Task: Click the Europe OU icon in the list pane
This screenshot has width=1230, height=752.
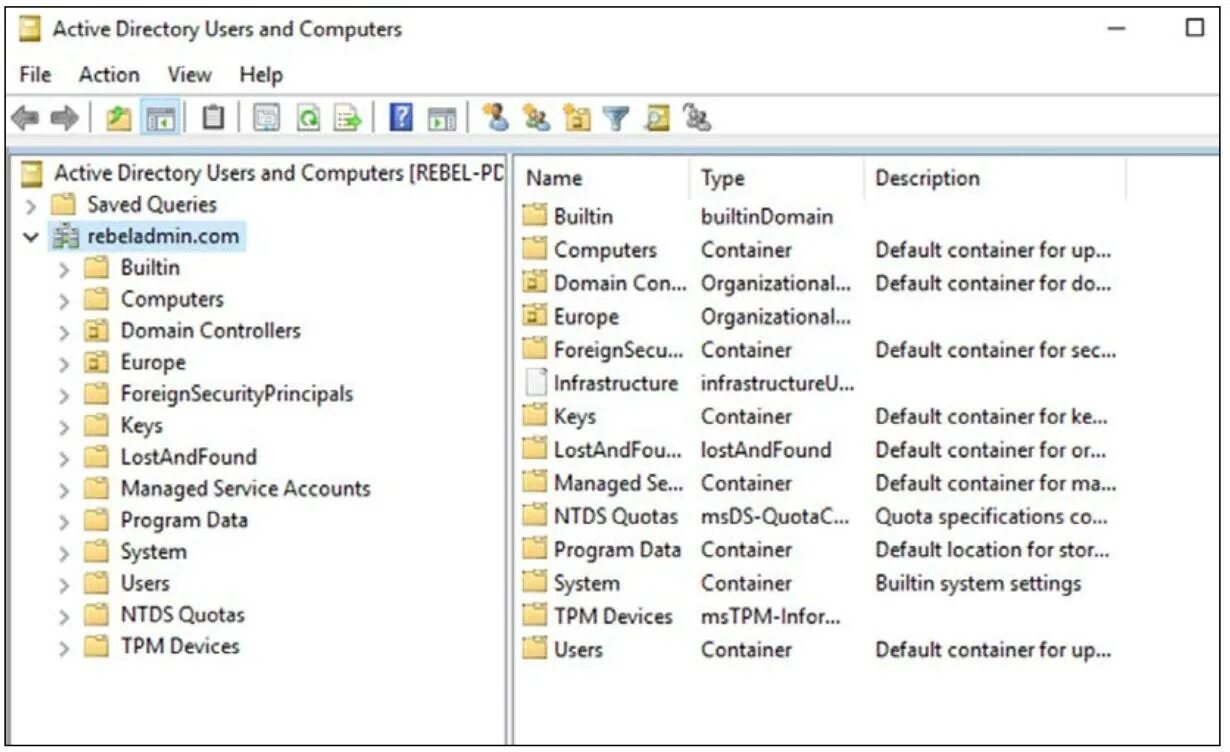Action: (536, 317)
